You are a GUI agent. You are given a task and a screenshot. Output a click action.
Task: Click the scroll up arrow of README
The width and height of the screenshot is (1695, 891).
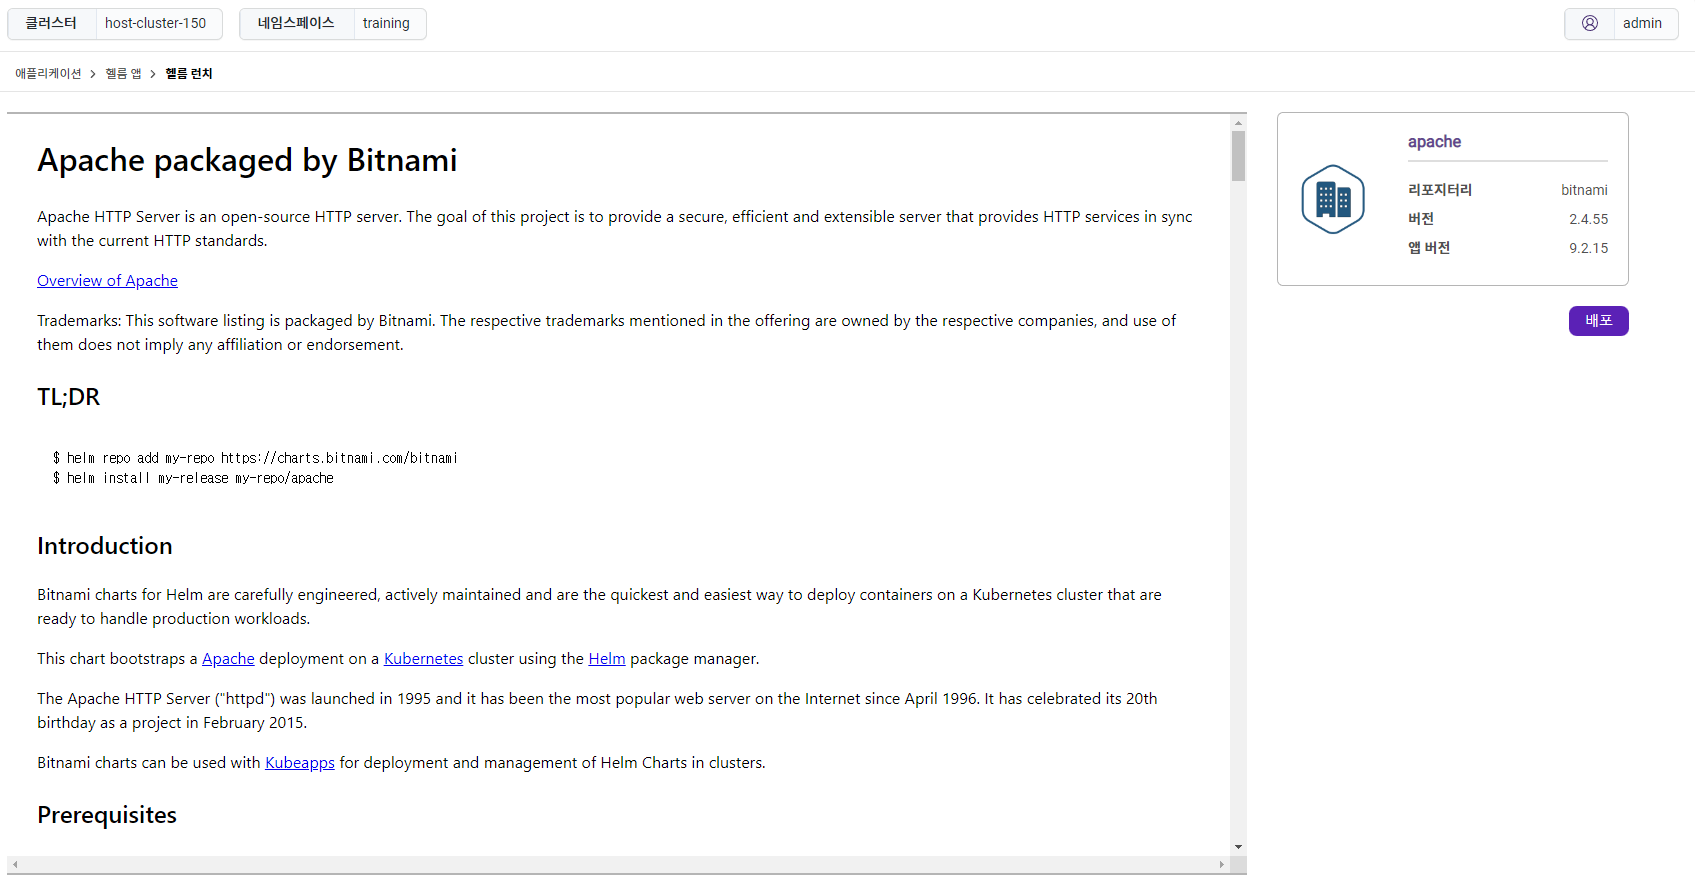(x=1238, y=123)
